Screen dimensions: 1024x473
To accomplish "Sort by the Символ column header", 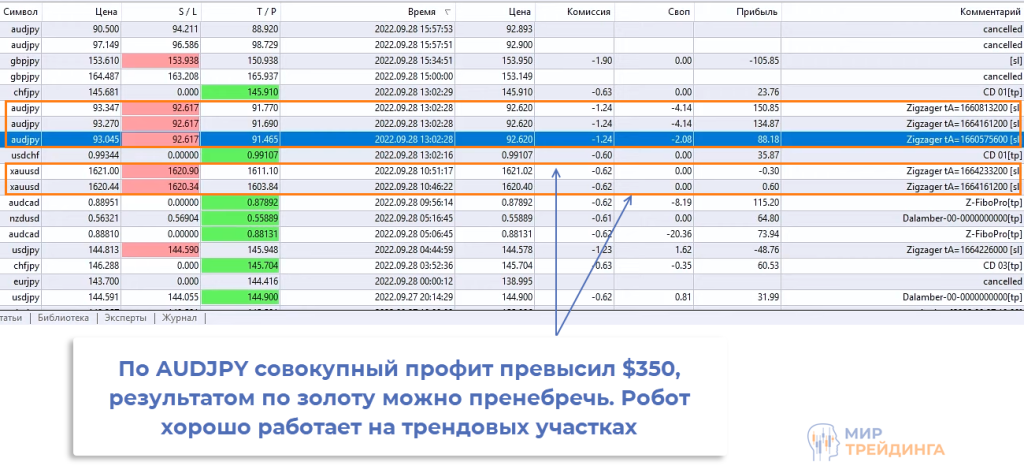I will (x=24, y=11).
